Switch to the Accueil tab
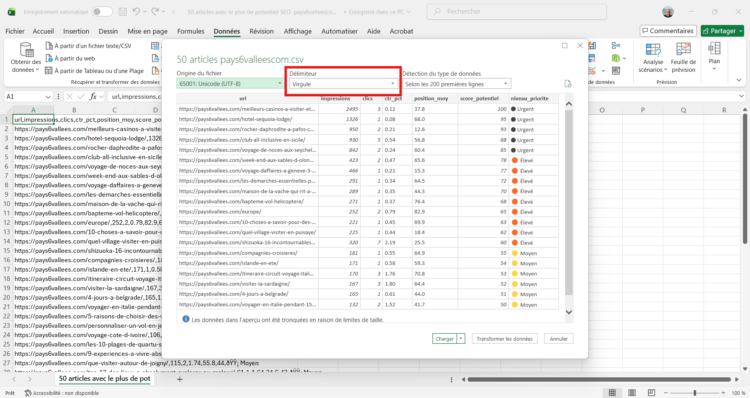The image size is (750, 398). tap(43, 31)
